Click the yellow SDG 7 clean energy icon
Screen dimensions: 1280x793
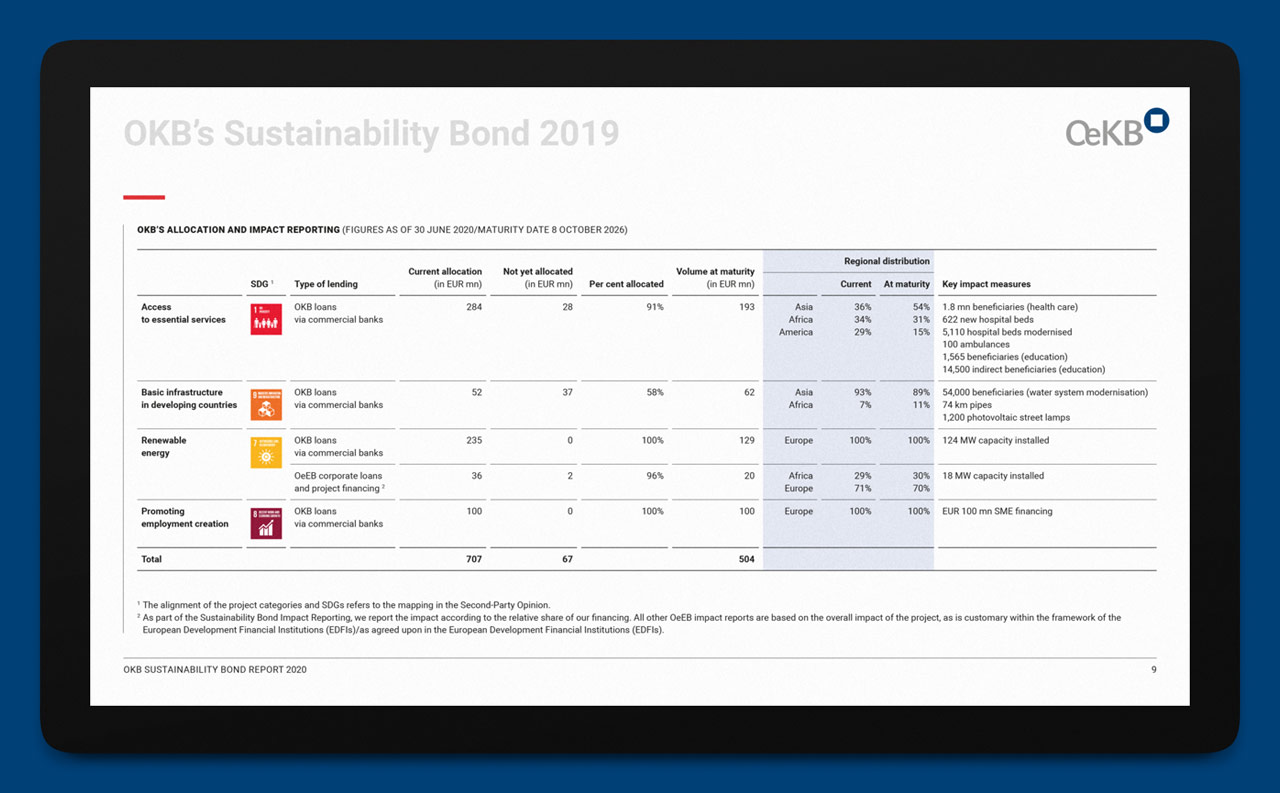point(265,452)
